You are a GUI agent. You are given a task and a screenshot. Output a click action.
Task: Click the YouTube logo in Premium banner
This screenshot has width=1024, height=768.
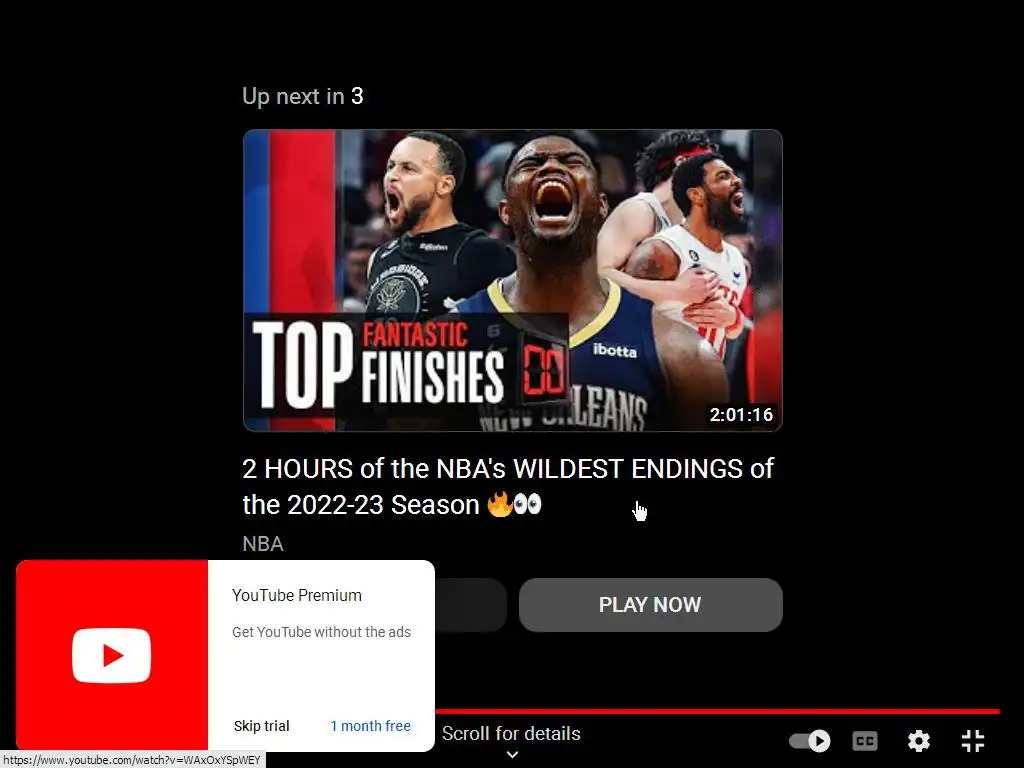coord(112,655)
